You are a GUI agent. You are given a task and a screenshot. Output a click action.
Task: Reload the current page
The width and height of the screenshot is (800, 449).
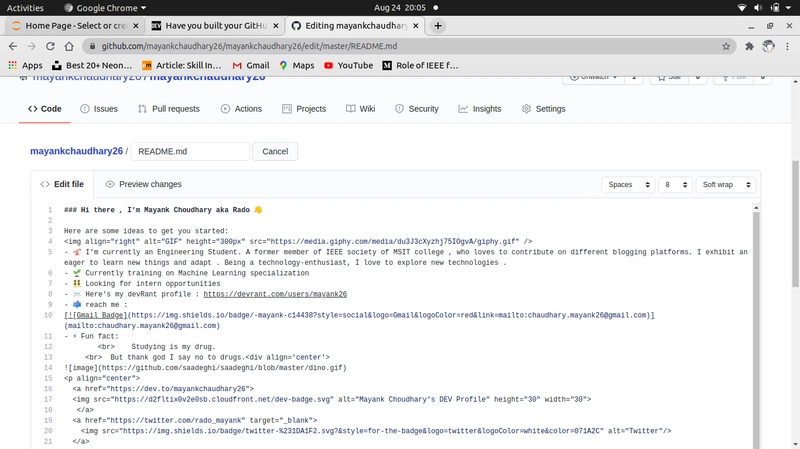click(59, 46)
